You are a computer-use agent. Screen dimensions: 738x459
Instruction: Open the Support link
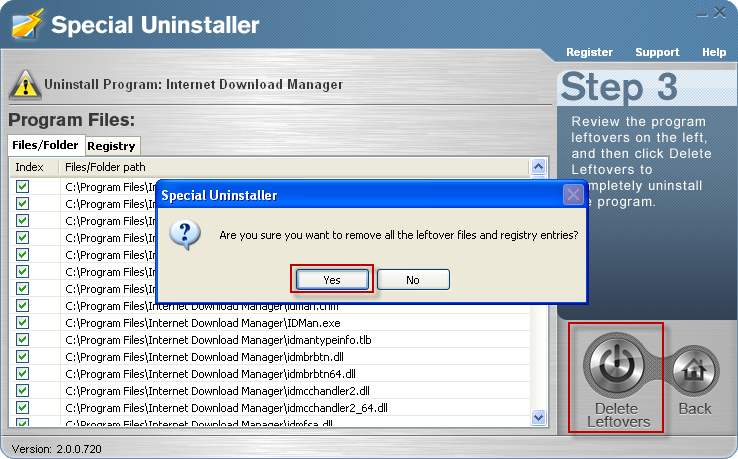(x=657, y=52)
